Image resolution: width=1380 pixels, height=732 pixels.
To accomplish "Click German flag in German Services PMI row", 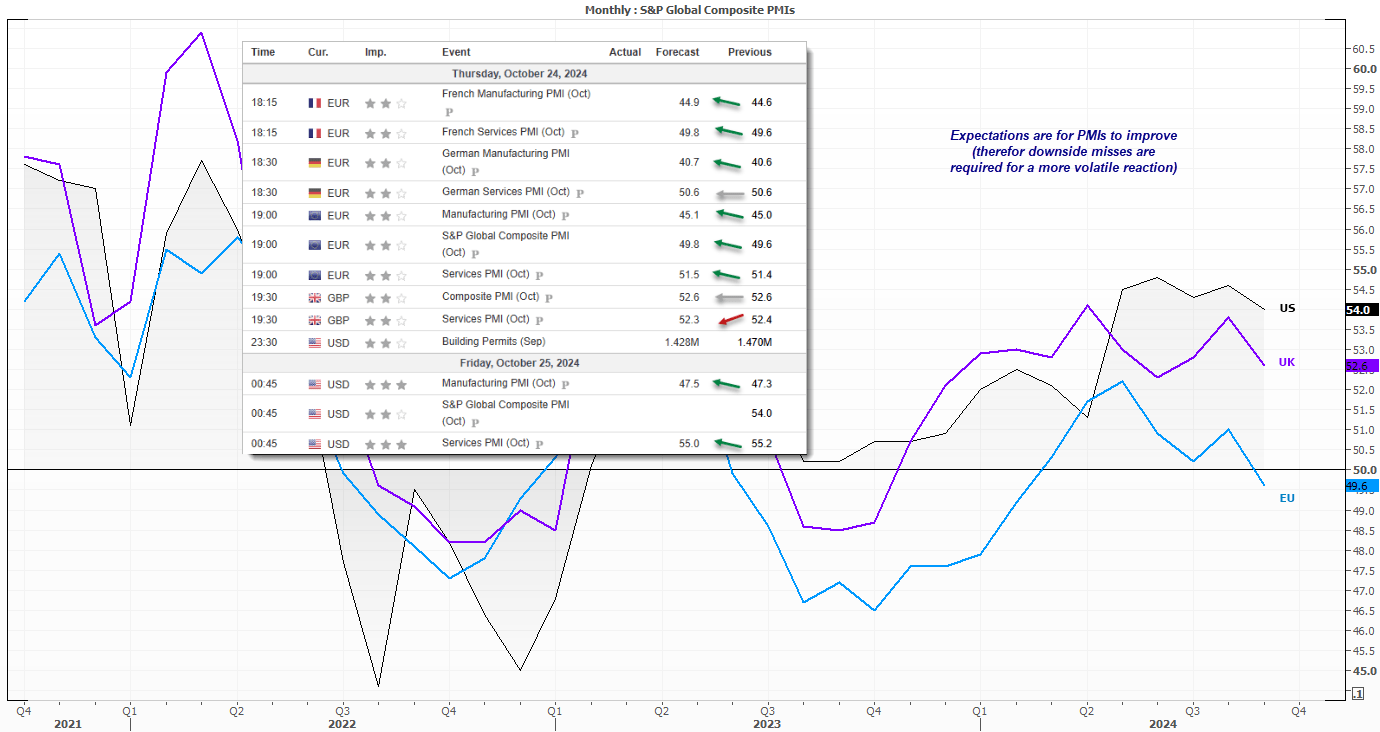I will (x=314, y=193).
